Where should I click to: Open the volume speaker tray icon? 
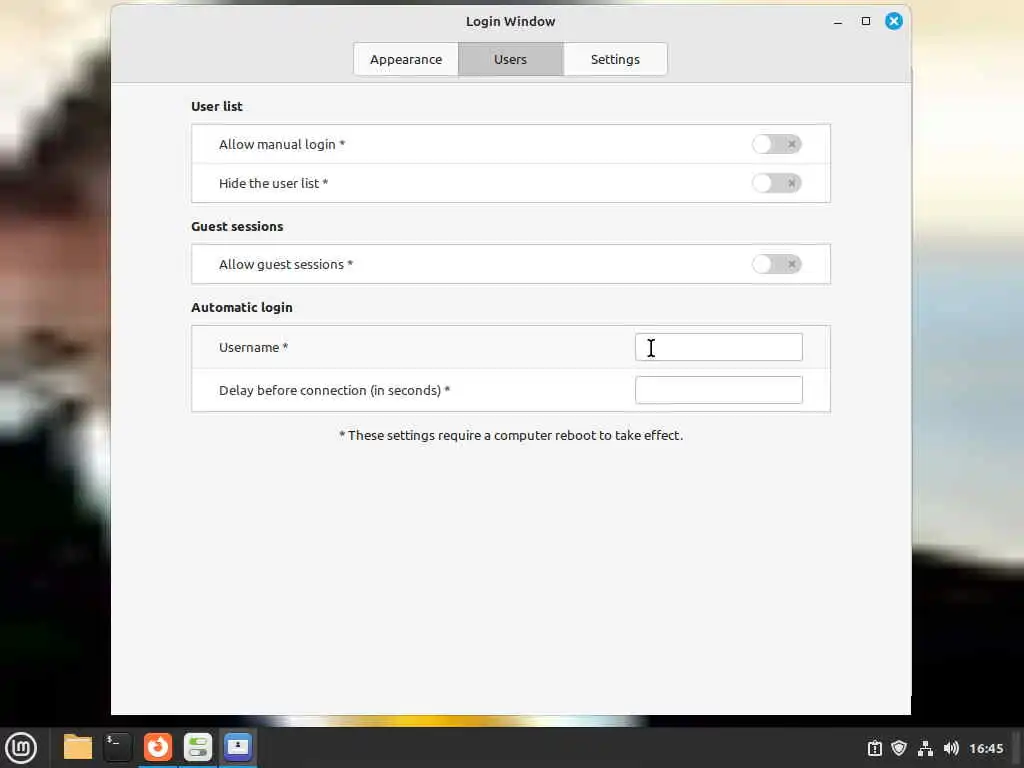[951, 748]
